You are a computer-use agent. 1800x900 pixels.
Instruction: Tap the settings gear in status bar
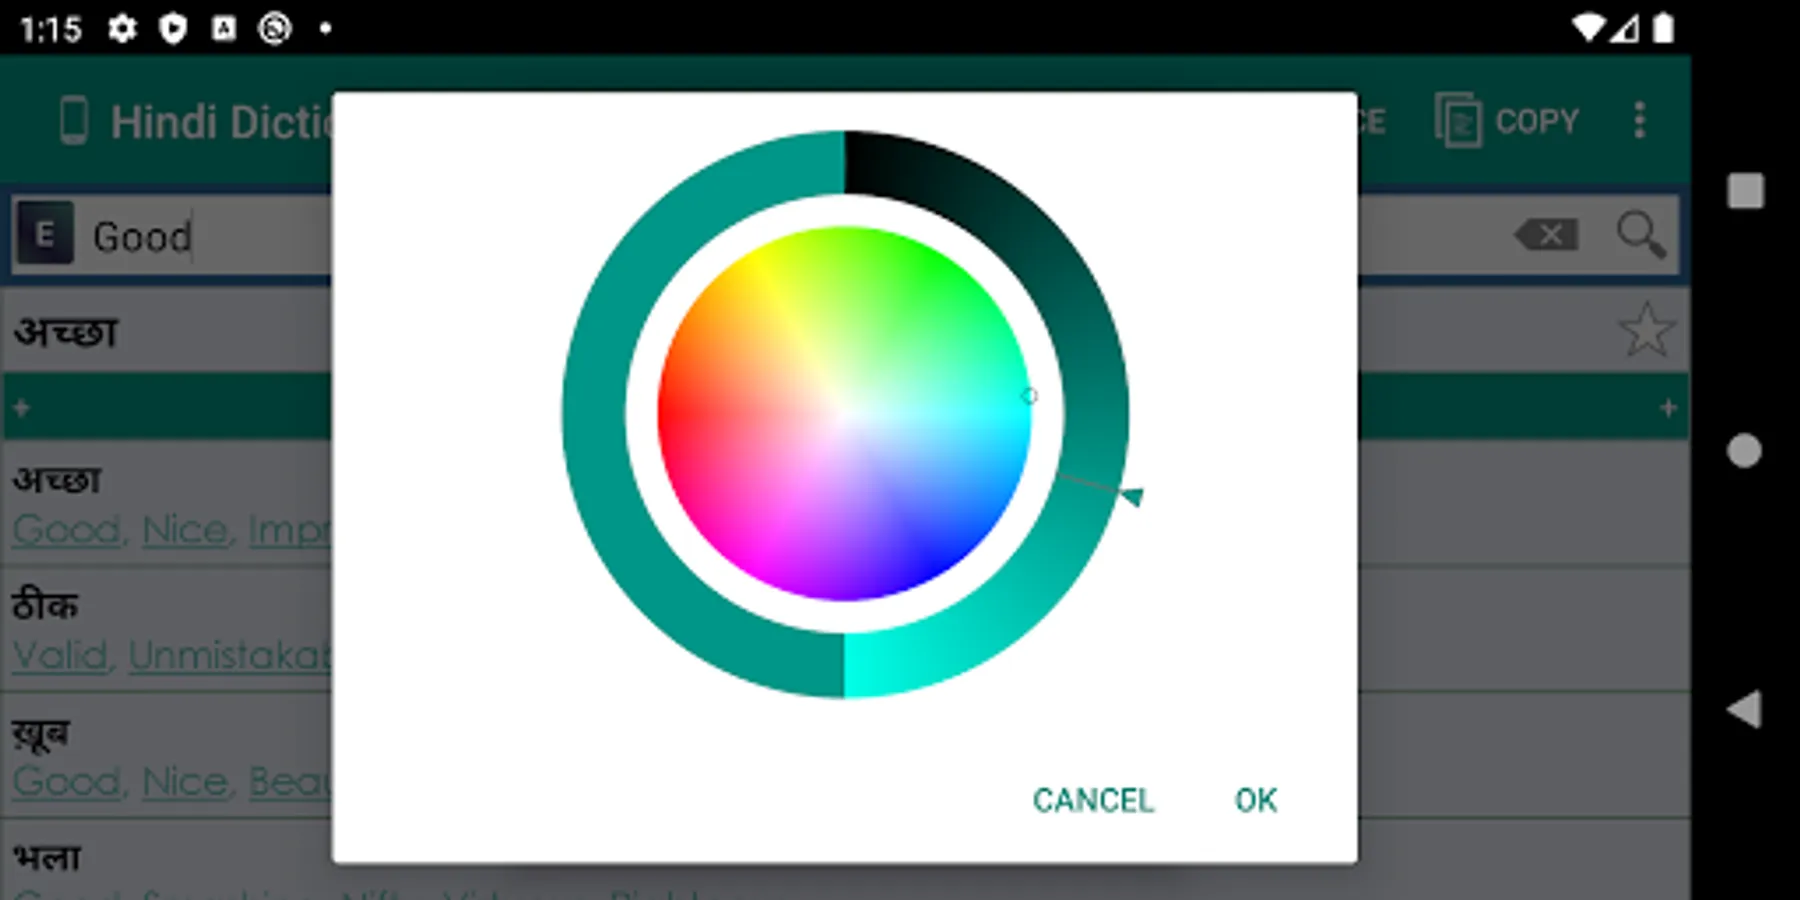pyautogui.click(x=122, y=29)
